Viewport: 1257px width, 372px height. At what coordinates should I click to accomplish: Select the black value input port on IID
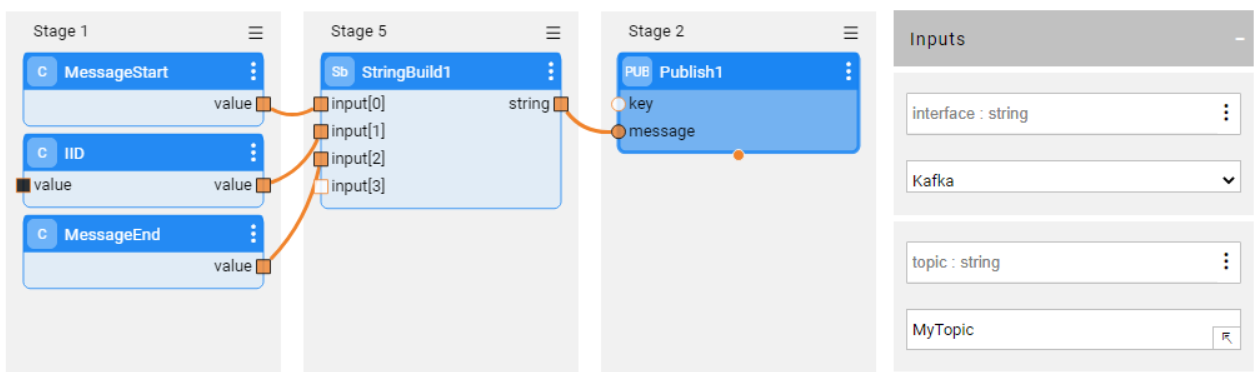[x=24, y=185]
